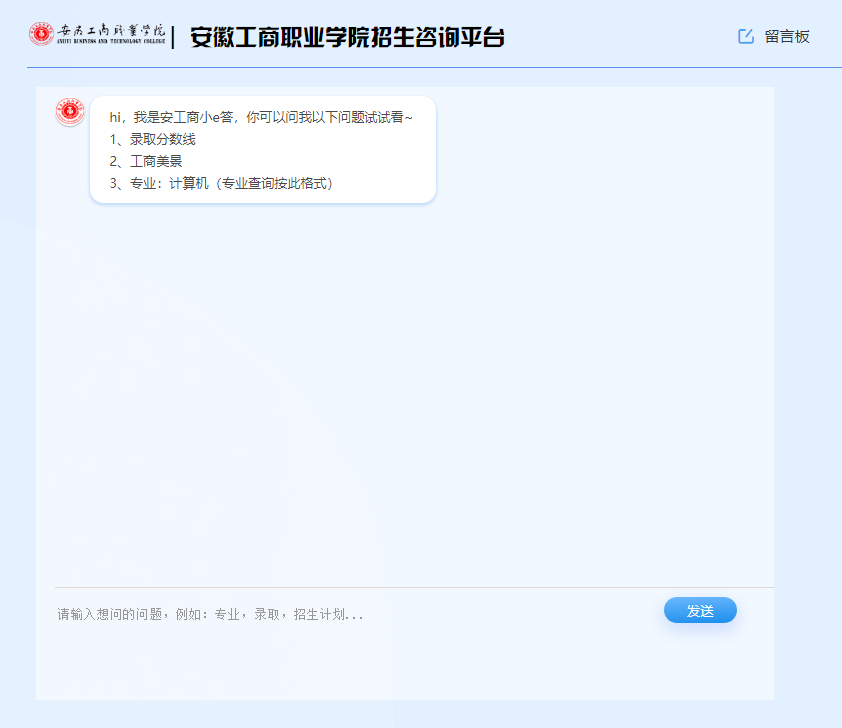Click suggested question '2、工商美景'
Image resolution: width=842 pixels, height=728 pixels.
click(x=146, y=162)
